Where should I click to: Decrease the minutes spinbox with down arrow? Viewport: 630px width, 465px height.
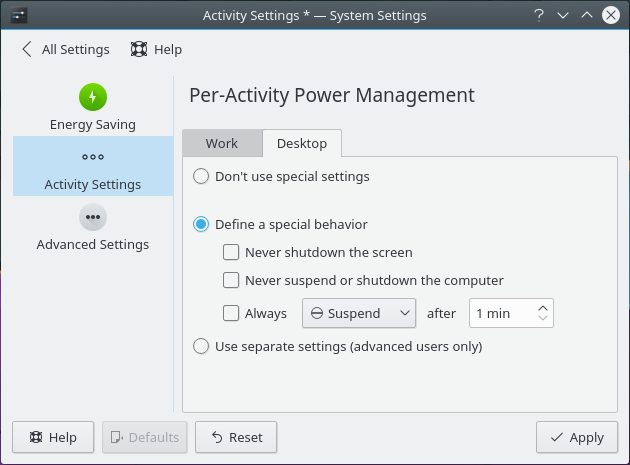pyautogui.click(x=543, y=319)
